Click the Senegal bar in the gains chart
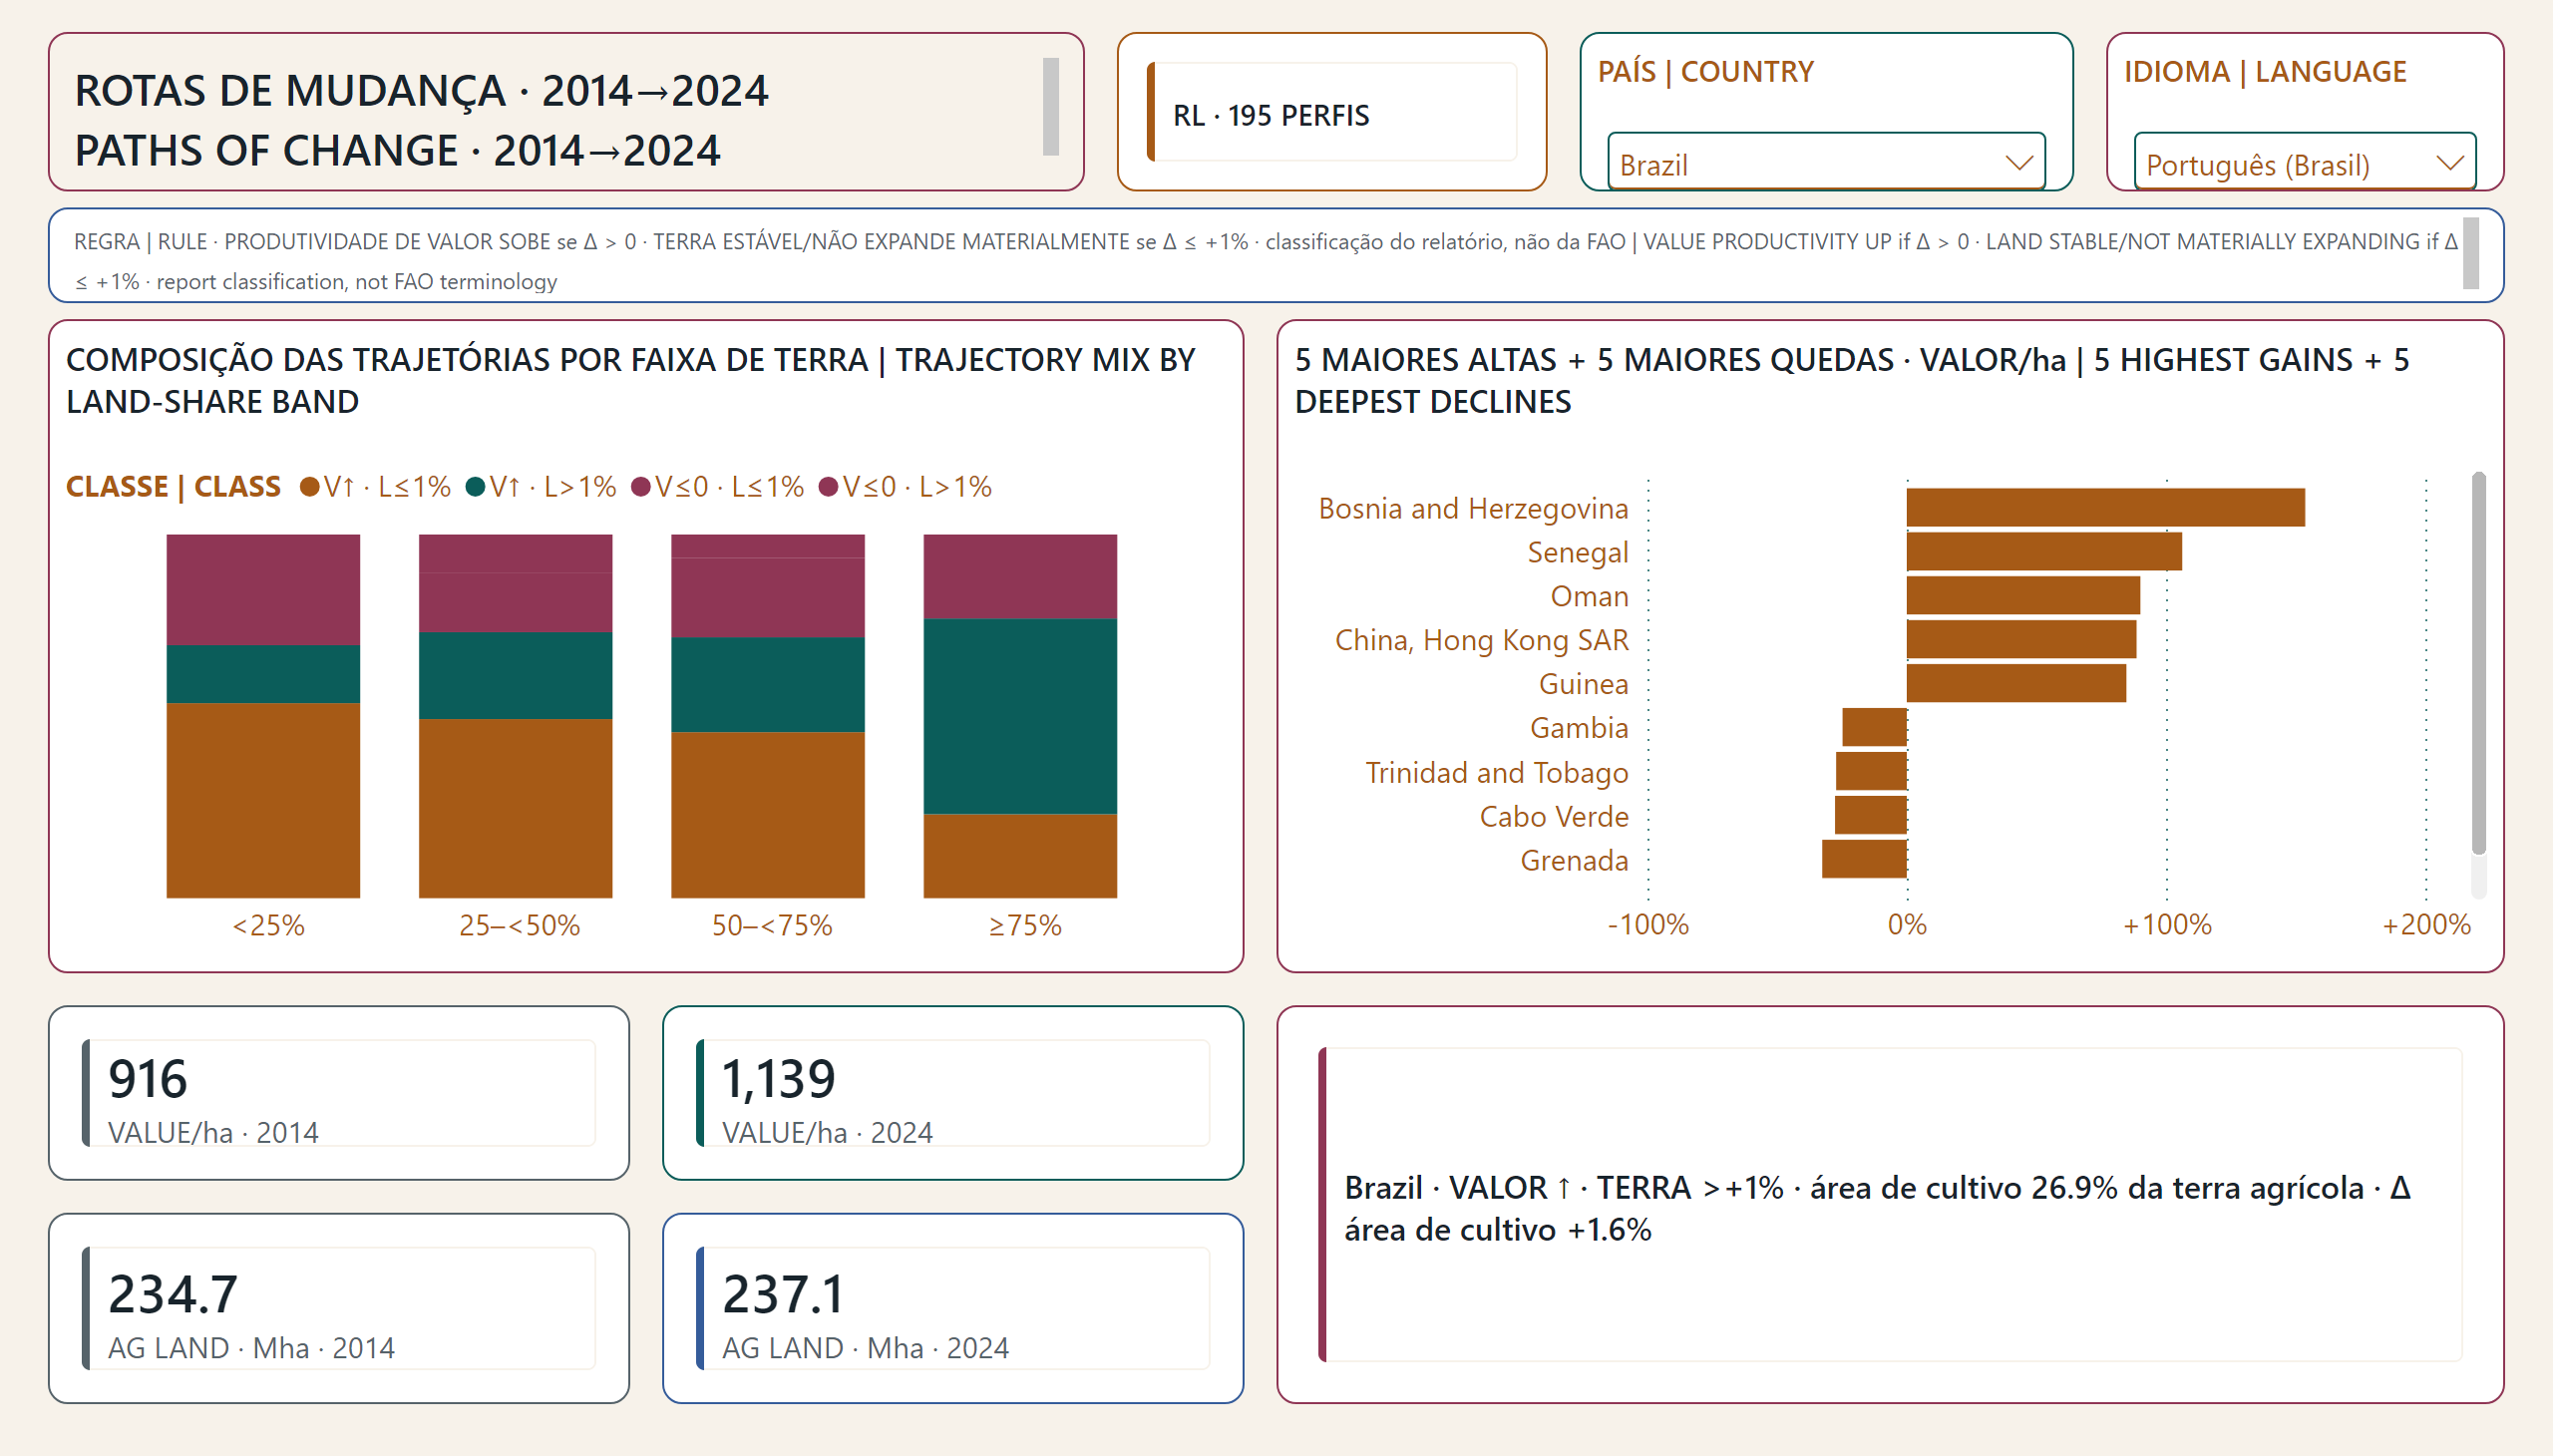The image size is (2553, 1456). click(x=2044, y=551)
